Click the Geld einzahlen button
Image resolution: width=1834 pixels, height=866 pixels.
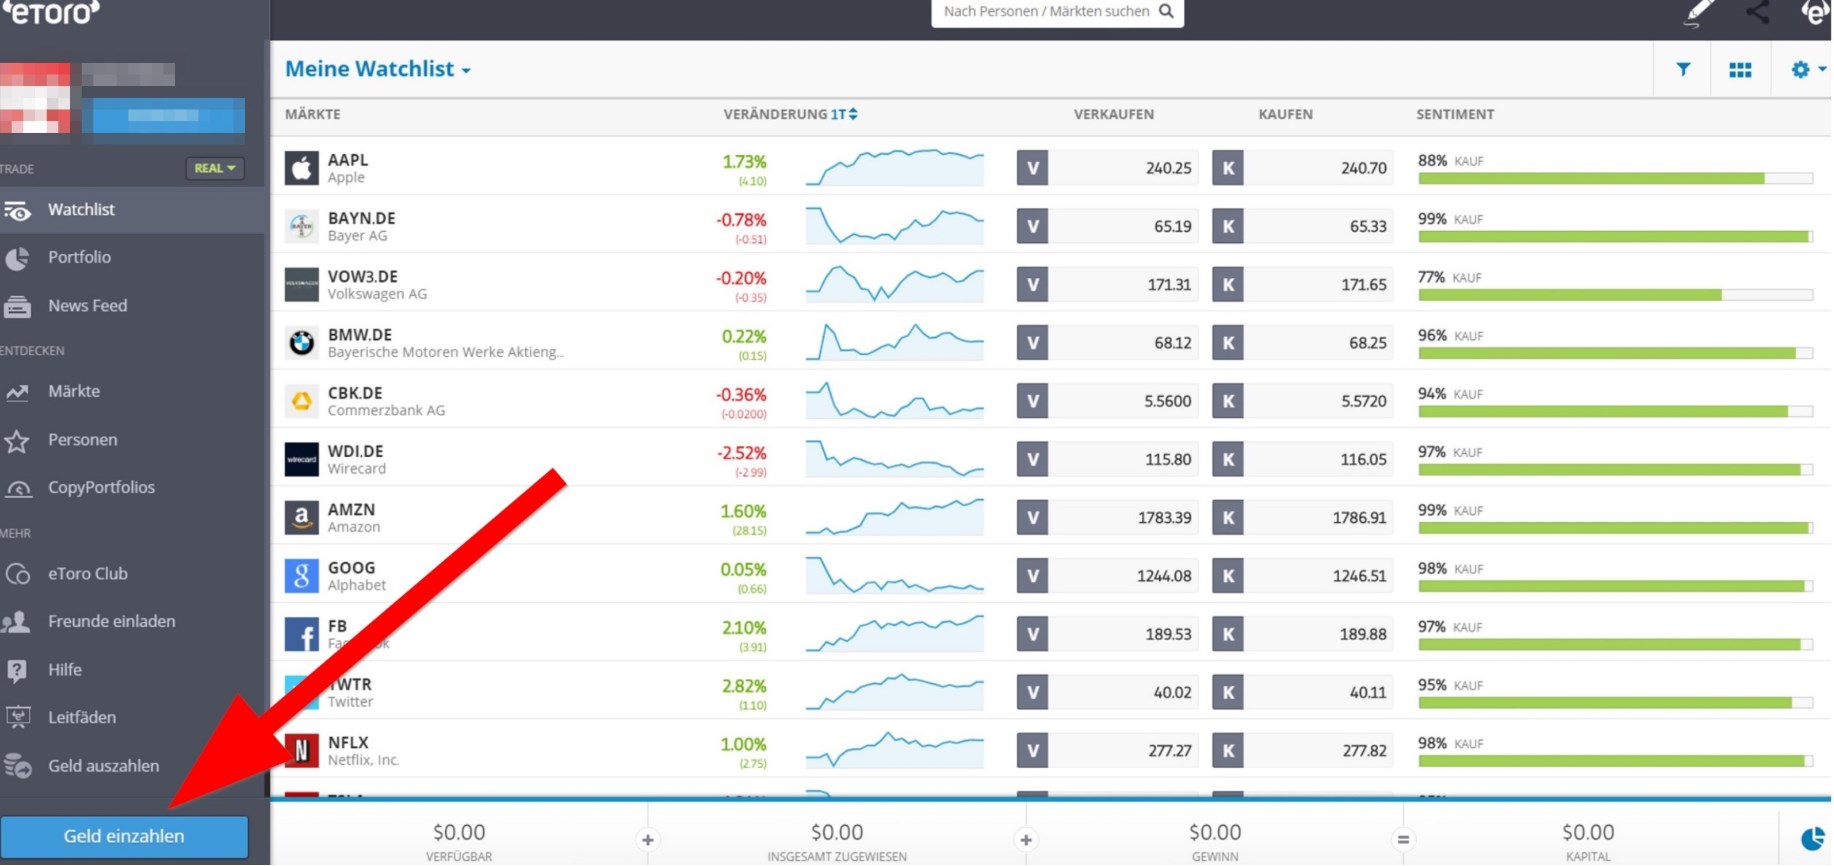coord(124,836)
